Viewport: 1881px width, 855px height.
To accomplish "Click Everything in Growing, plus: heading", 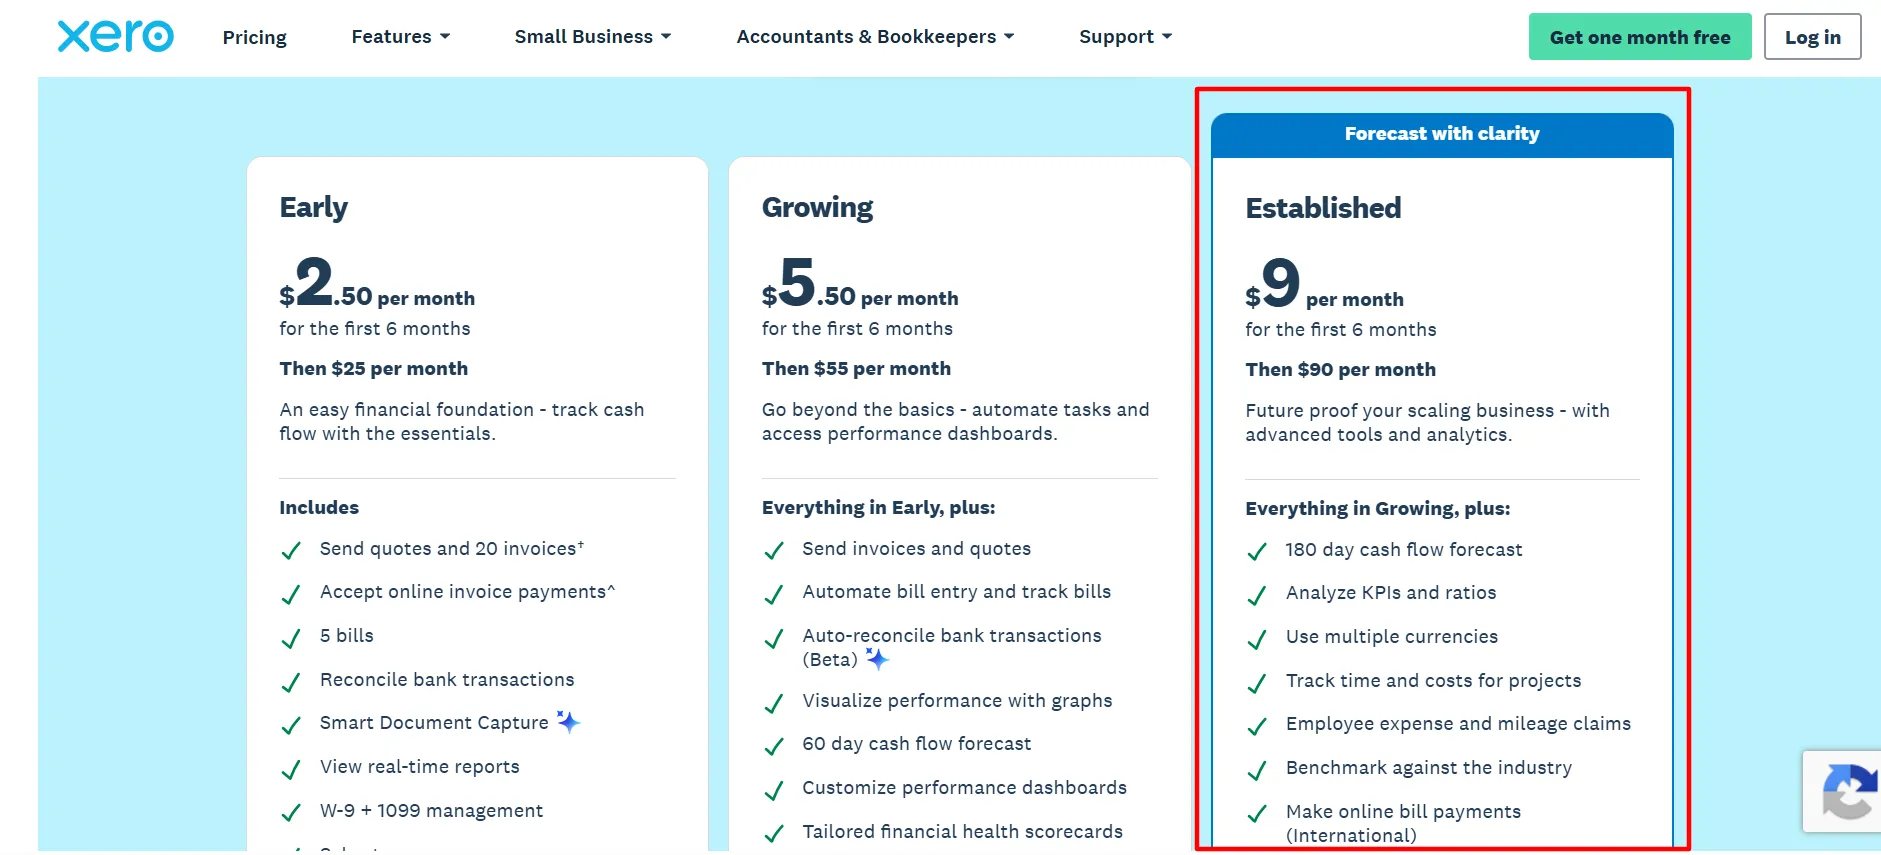I will 1377,508.
